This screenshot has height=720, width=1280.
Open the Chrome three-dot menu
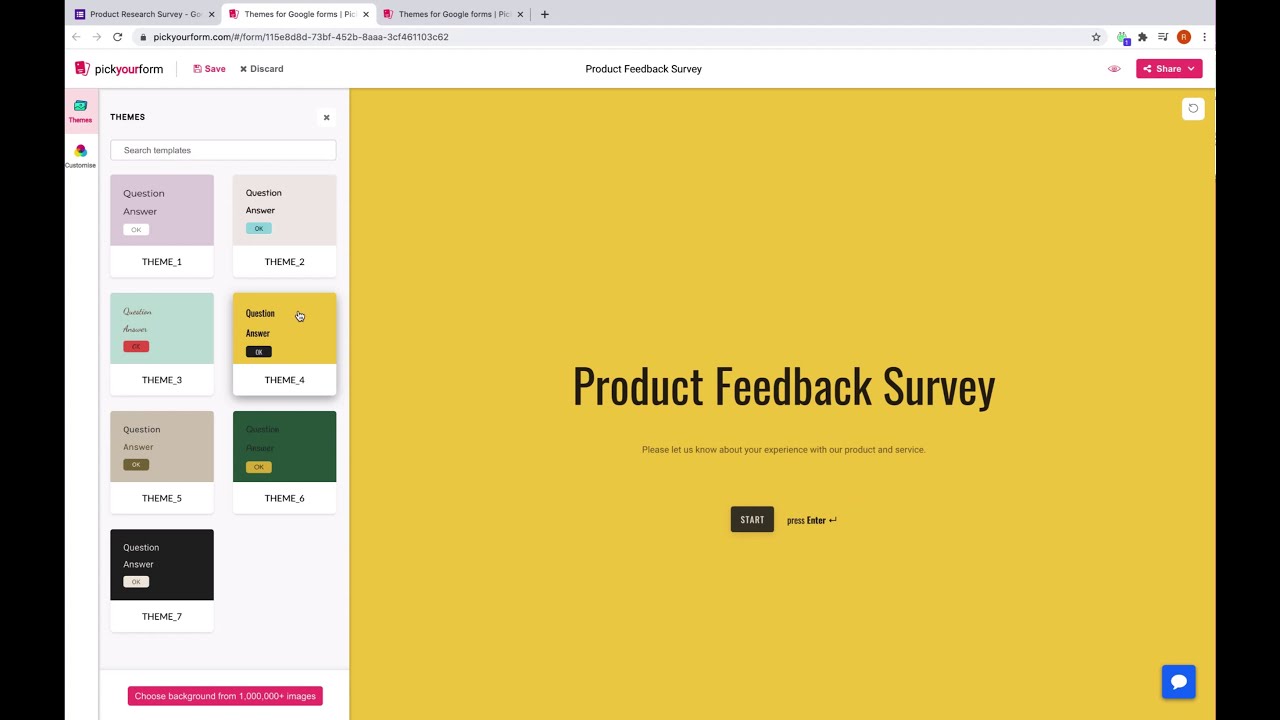tap(1204, 37)
